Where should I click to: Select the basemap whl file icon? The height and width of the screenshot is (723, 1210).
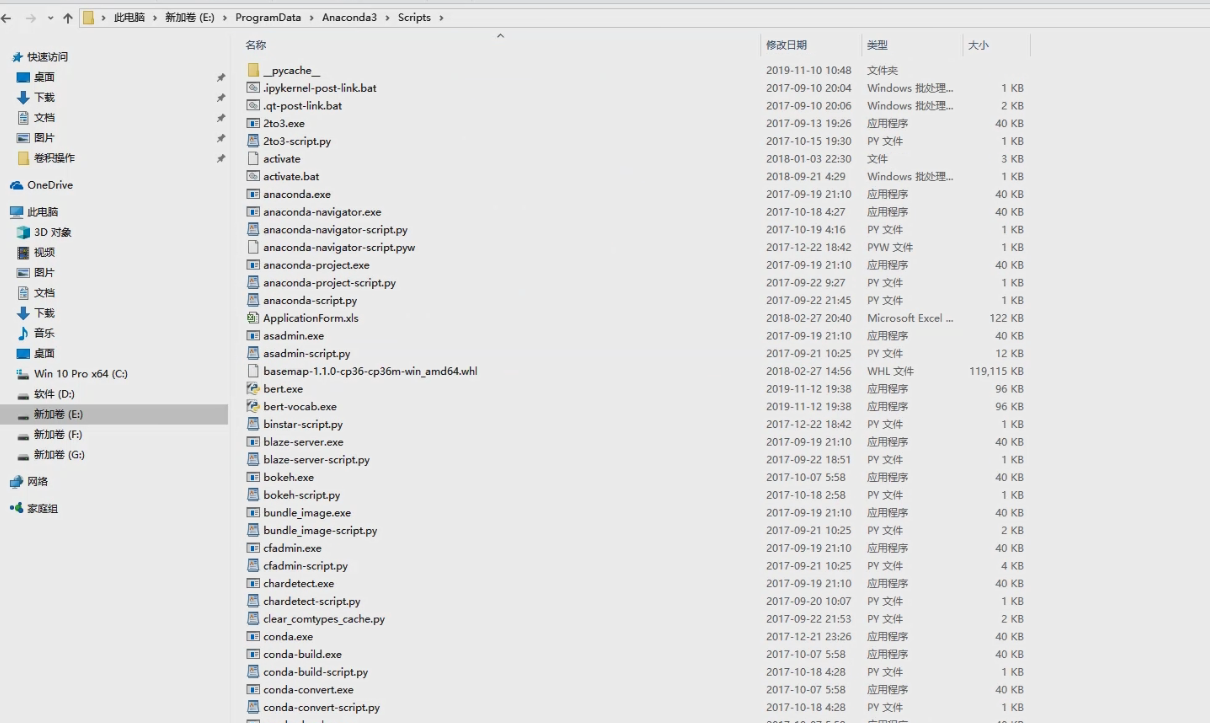[253, 371]
